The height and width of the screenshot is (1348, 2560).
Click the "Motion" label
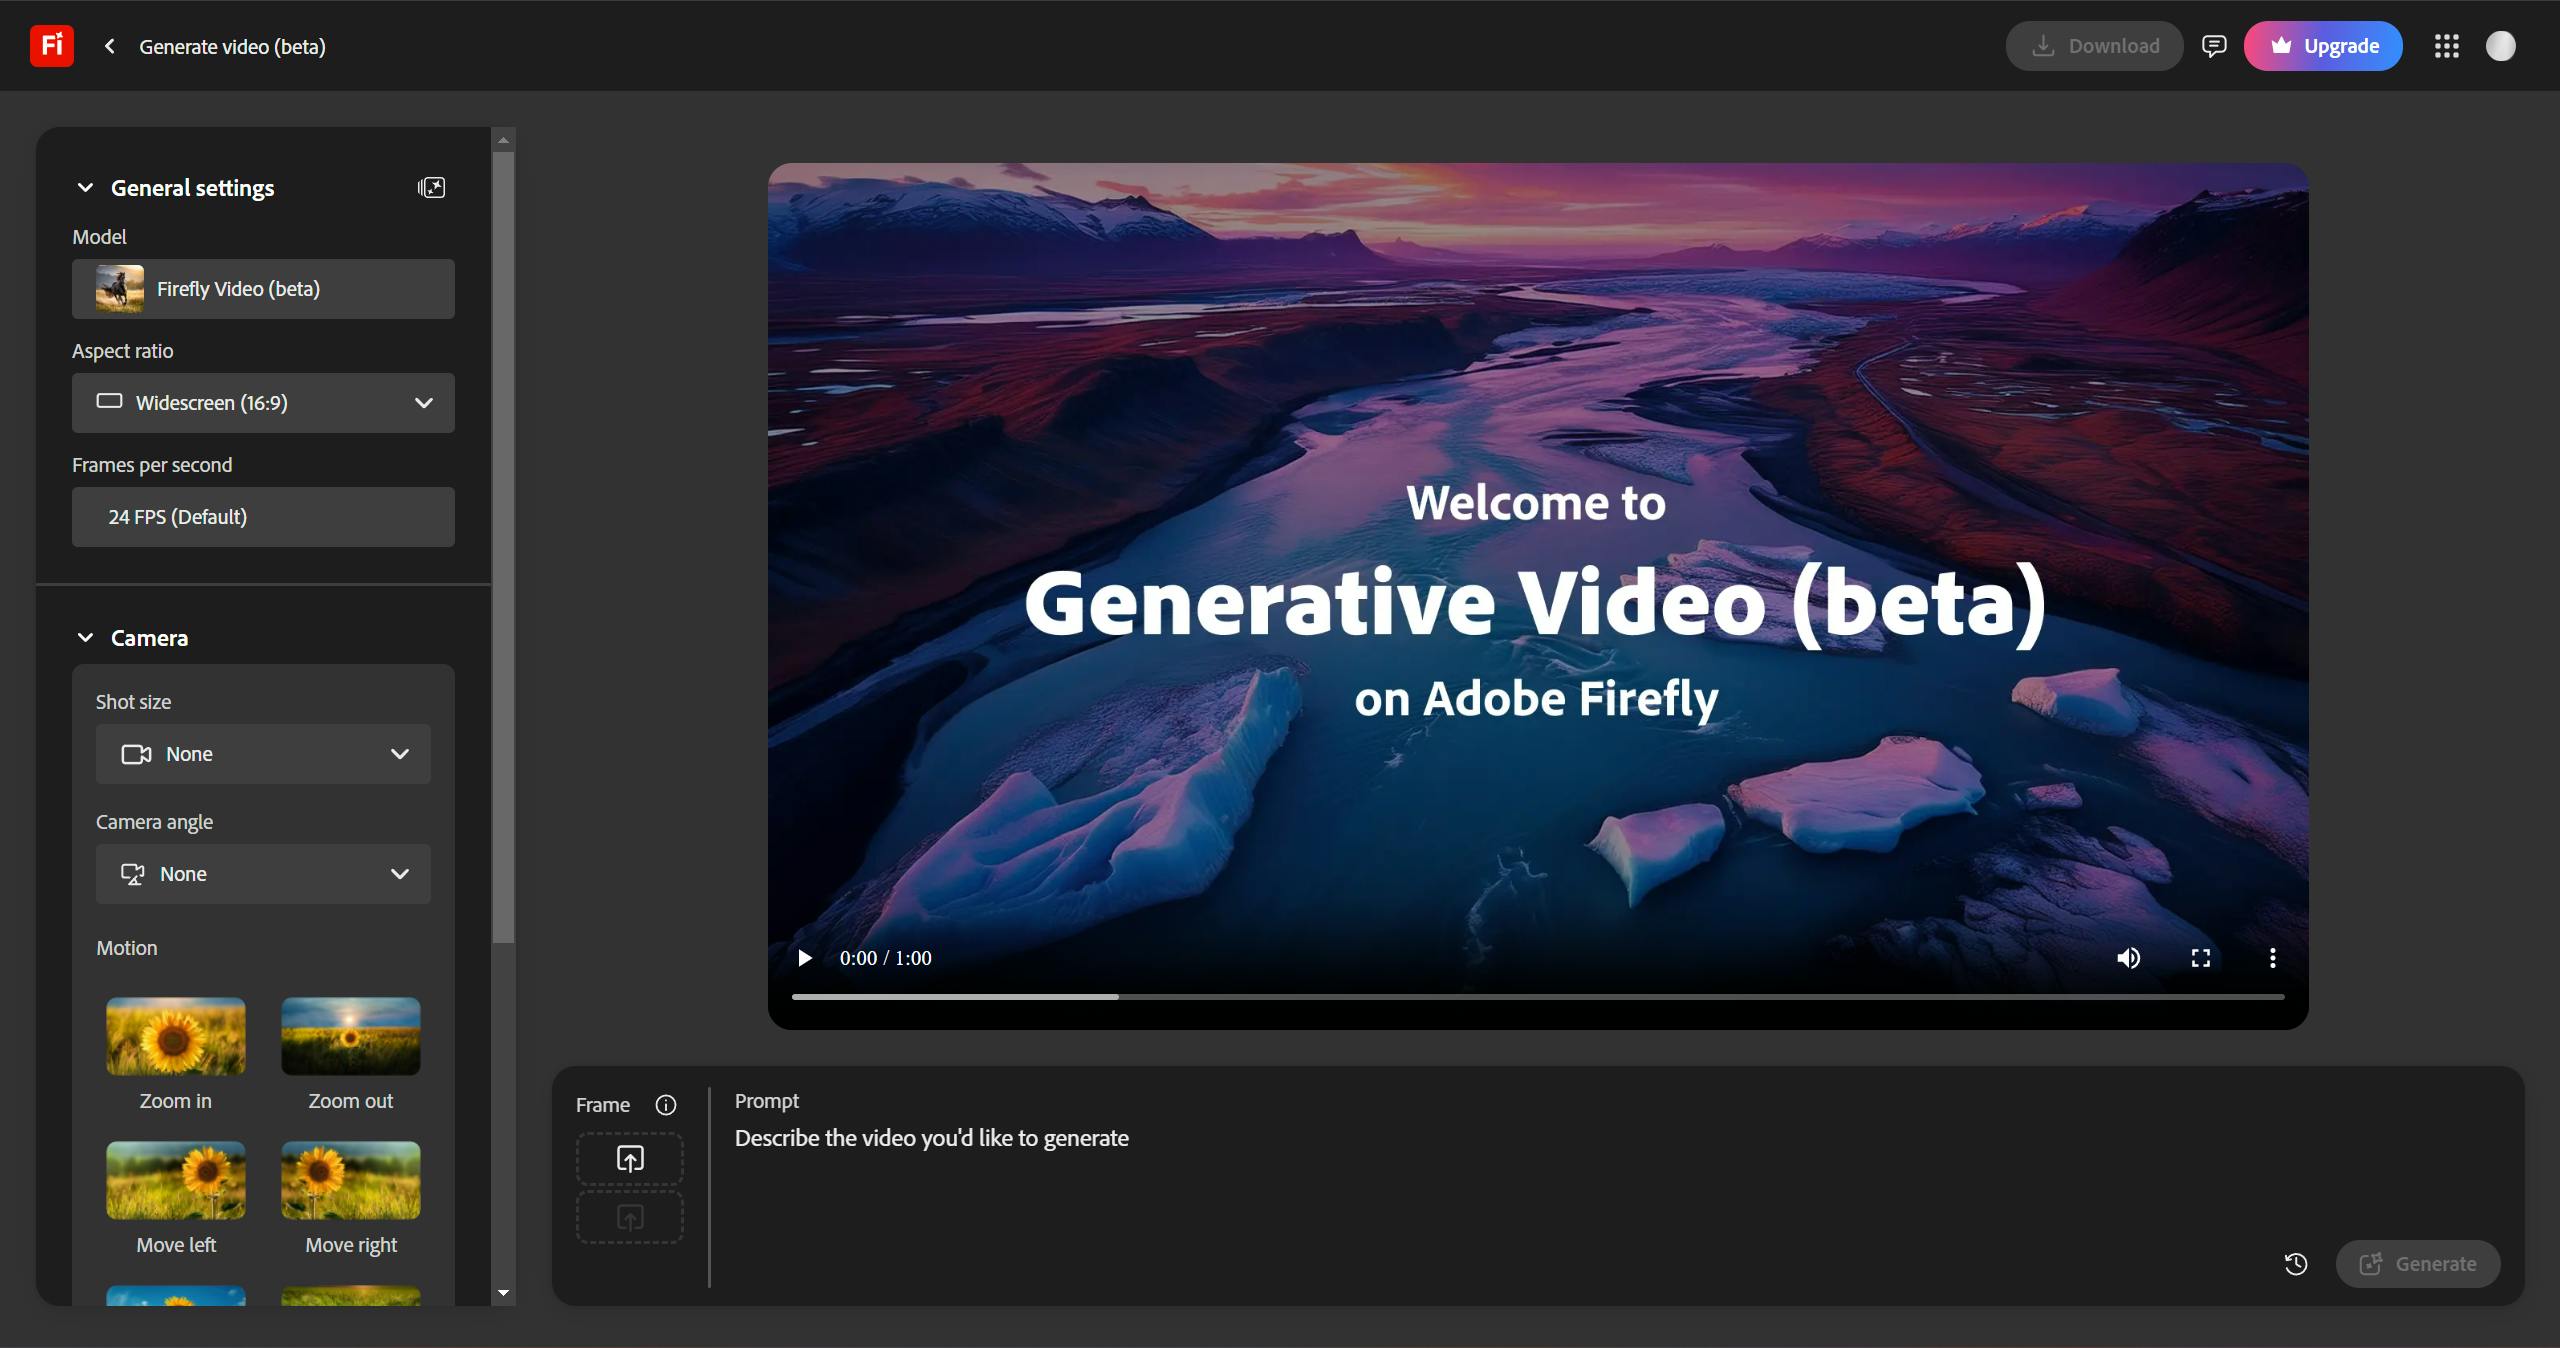127,948
